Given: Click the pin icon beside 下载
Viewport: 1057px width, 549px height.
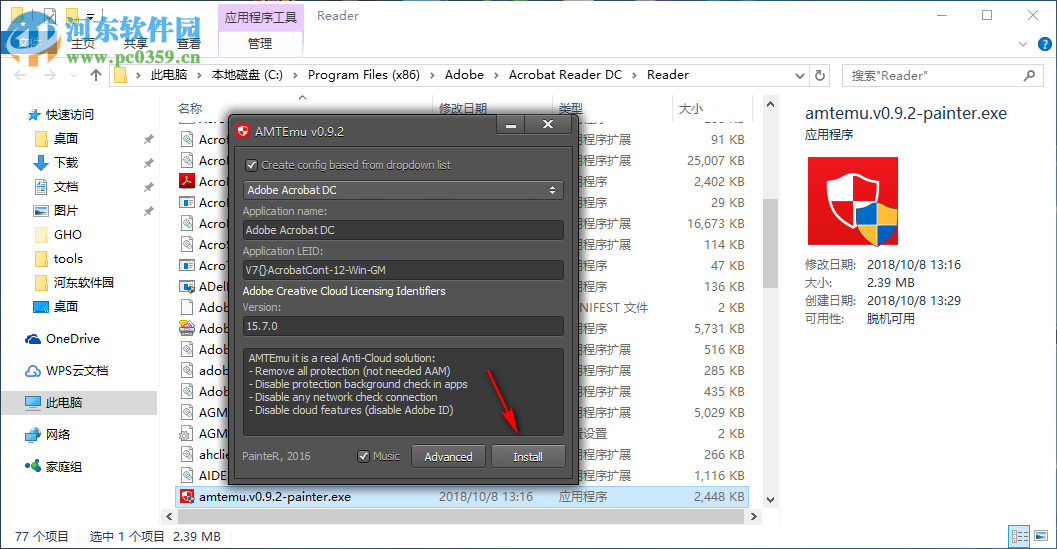Looking at the screenshot, I should point(148,163).
